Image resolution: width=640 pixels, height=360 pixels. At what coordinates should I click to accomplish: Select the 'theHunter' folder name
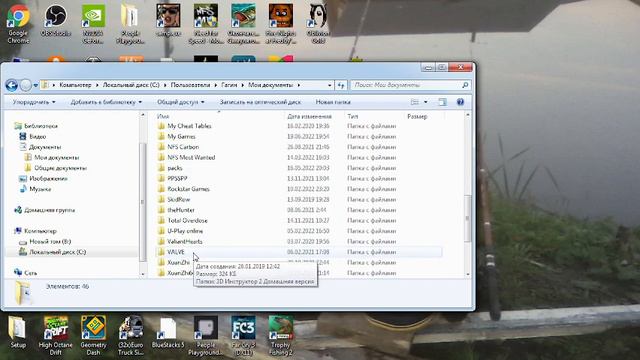click(x=181, y=210)
